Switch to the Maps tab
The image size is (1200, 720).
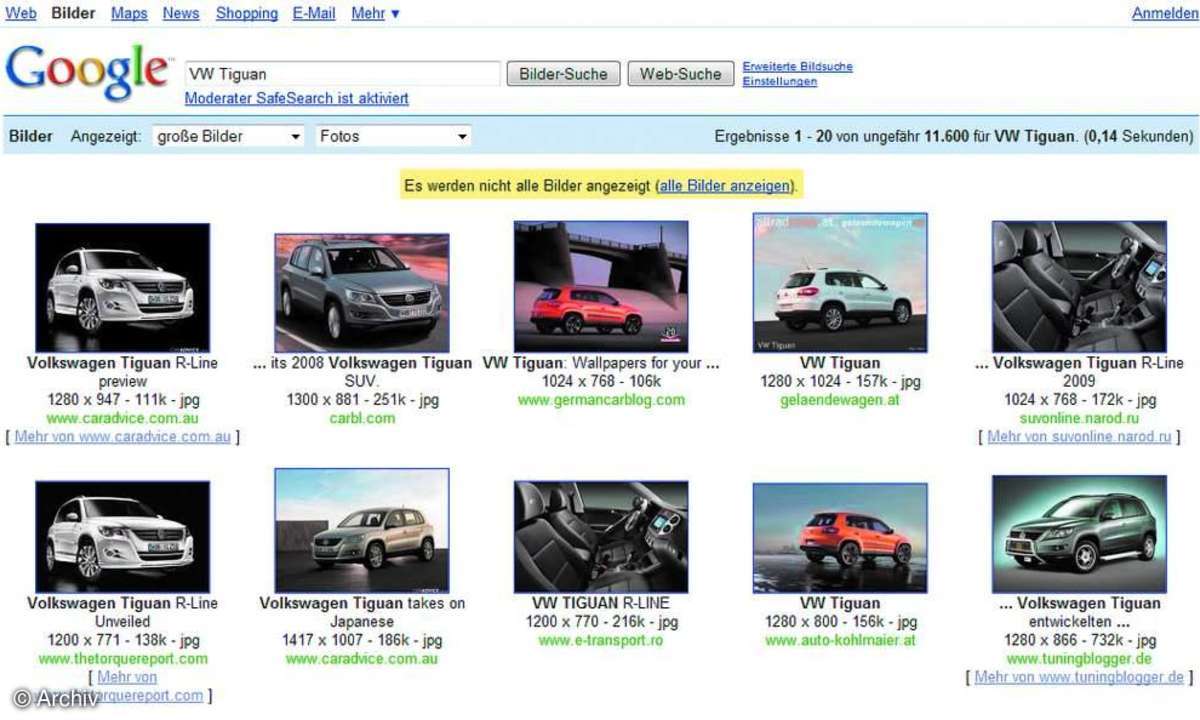click(129, 13)
